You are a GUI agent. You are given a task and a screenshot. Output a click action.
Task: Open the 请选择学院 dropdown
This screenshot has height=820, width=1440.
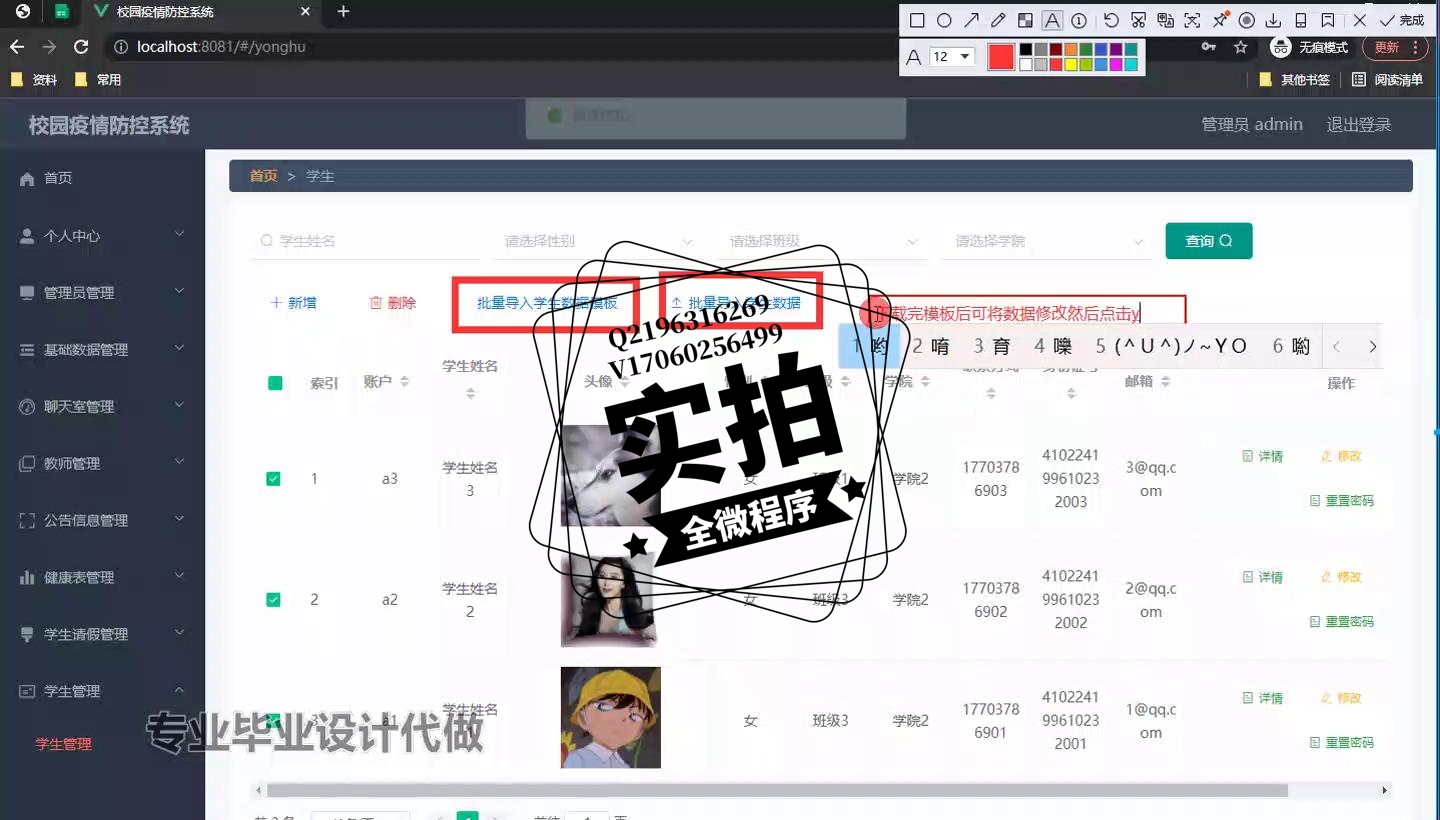click(1049, 241)
